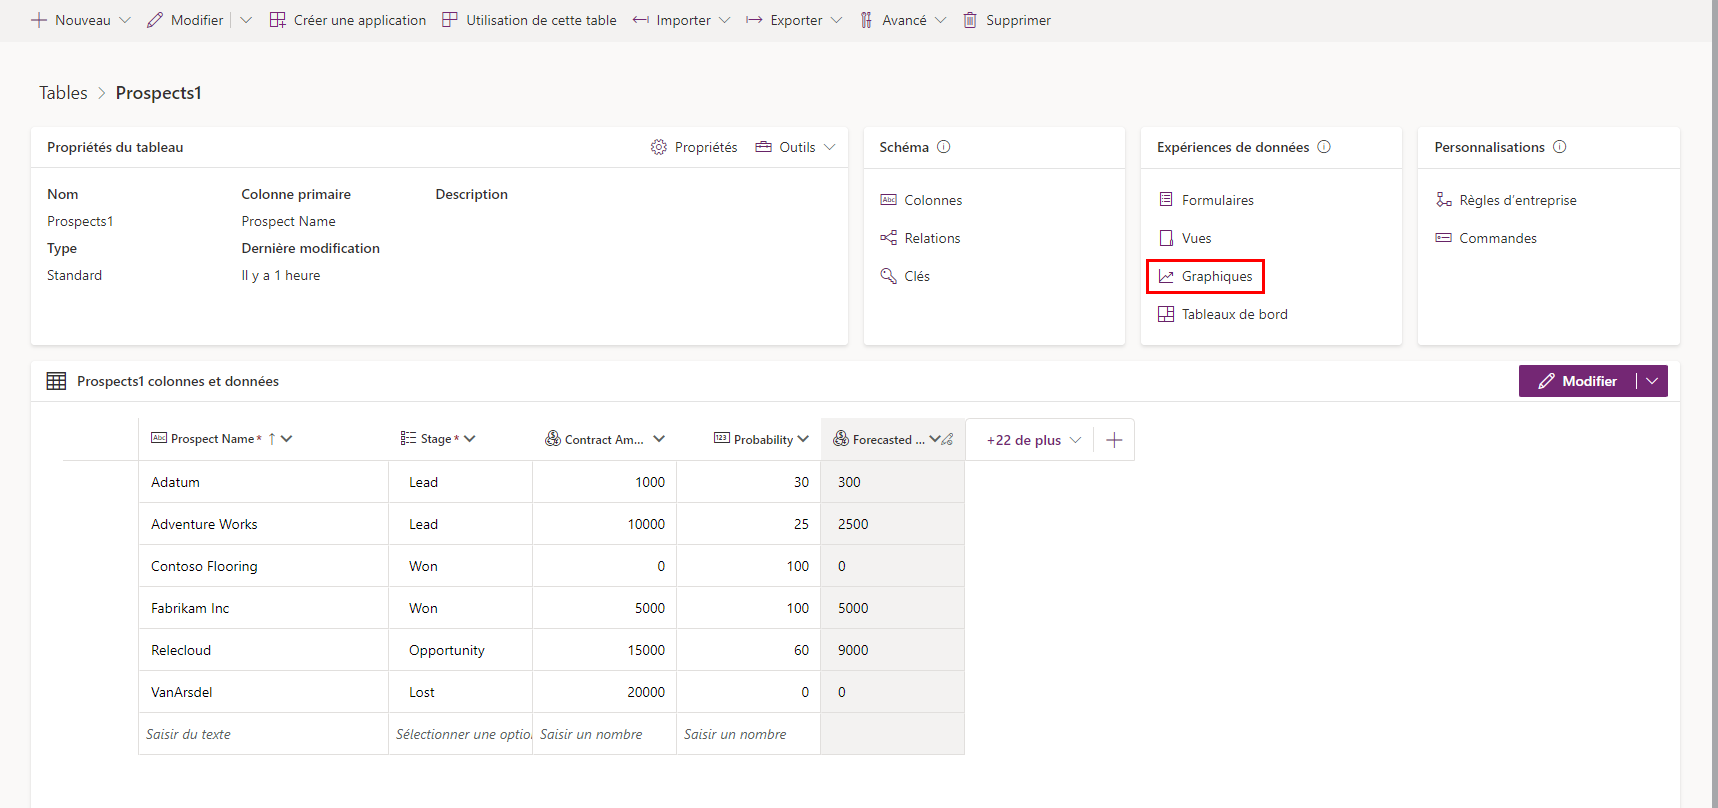Click the Modifier pencil icon in toolbar

pyautogui.click(x=155, y=20)
